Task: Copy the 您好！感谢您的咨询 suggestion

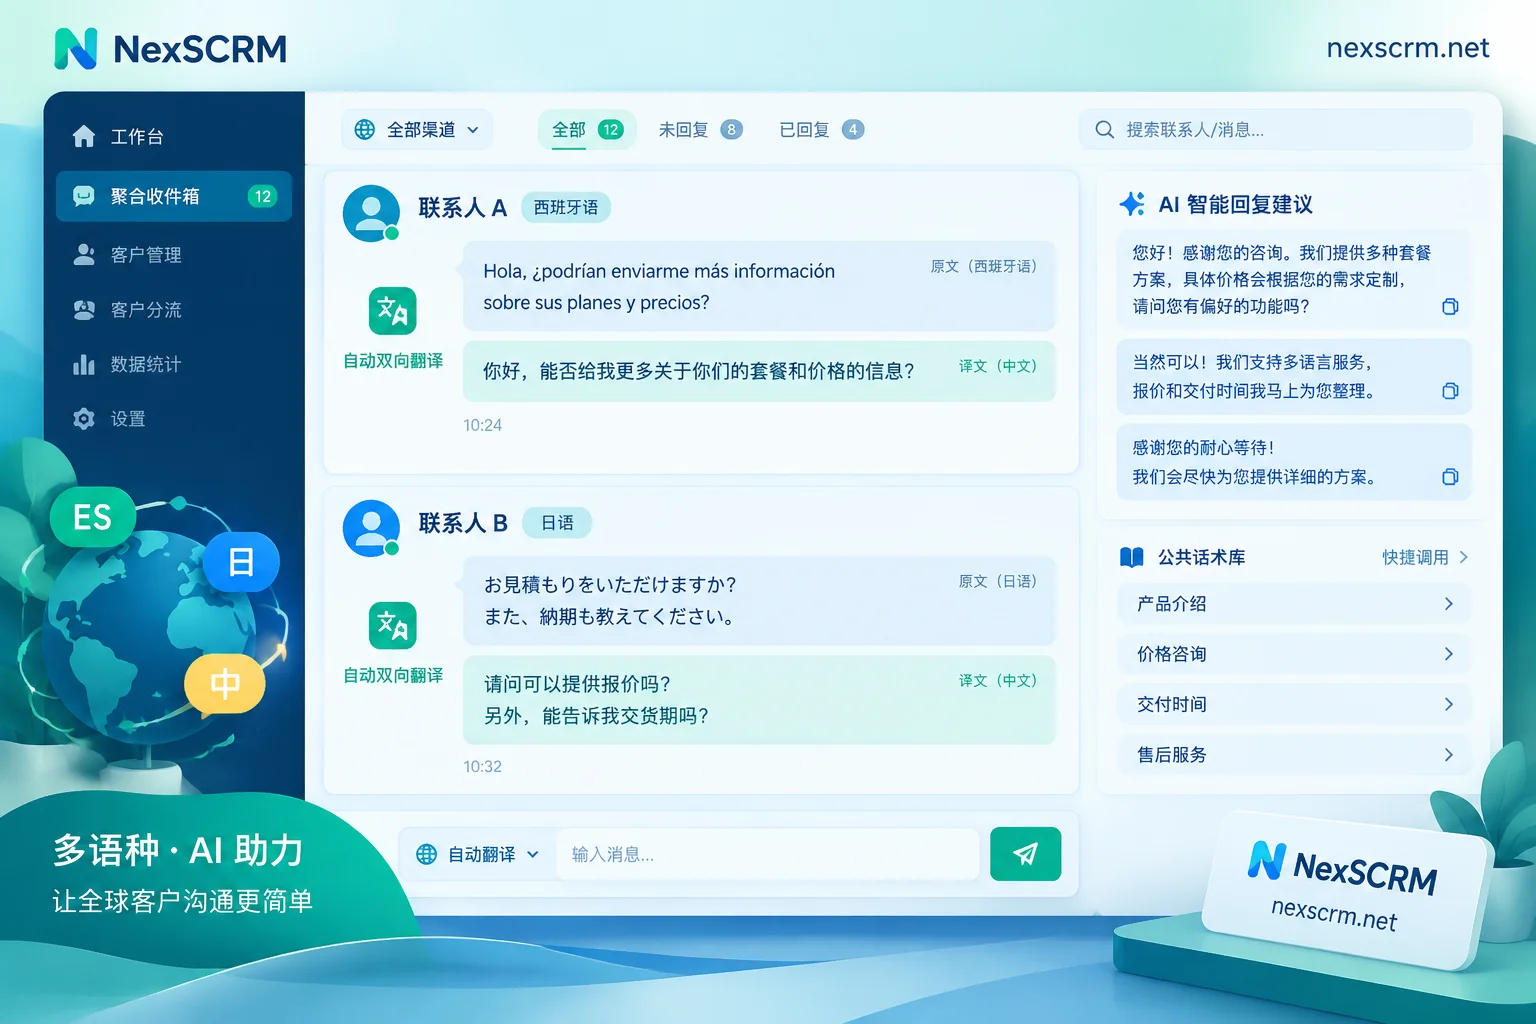Action: tap(1450, 306)
